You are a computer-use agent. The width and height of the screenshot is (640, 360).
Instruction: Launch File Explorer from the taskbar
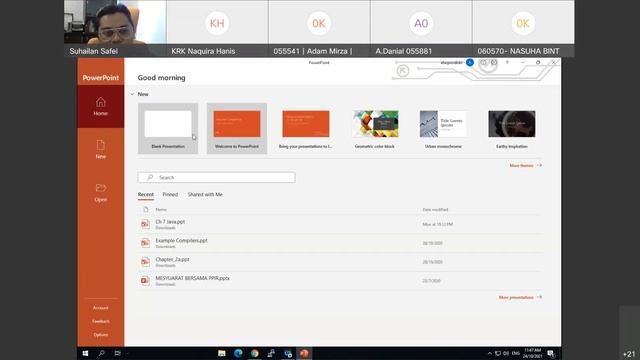222,353
